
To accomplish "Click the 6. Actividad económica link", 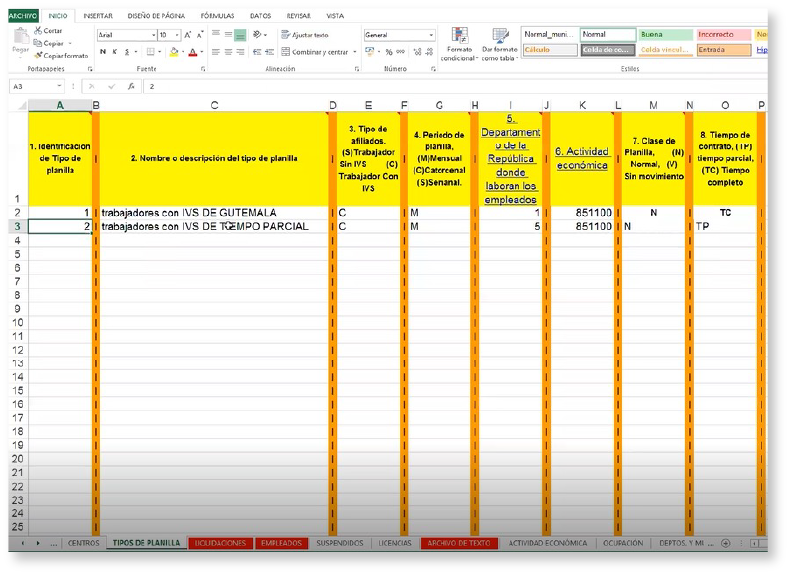I will coord(582,158).
